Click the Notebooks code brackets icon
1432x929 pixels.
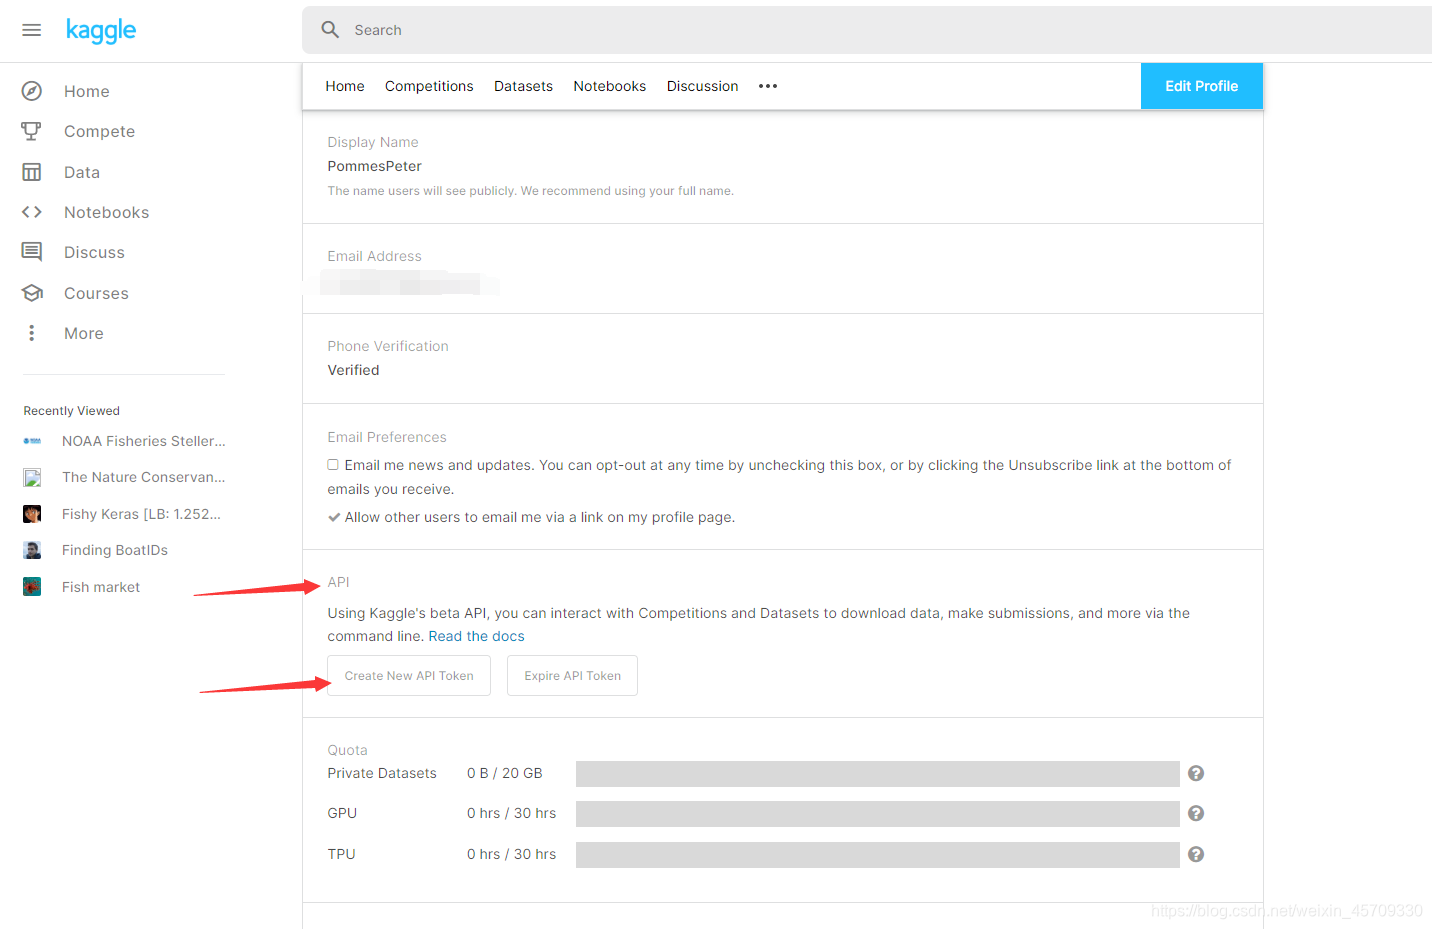pos(32,212)
